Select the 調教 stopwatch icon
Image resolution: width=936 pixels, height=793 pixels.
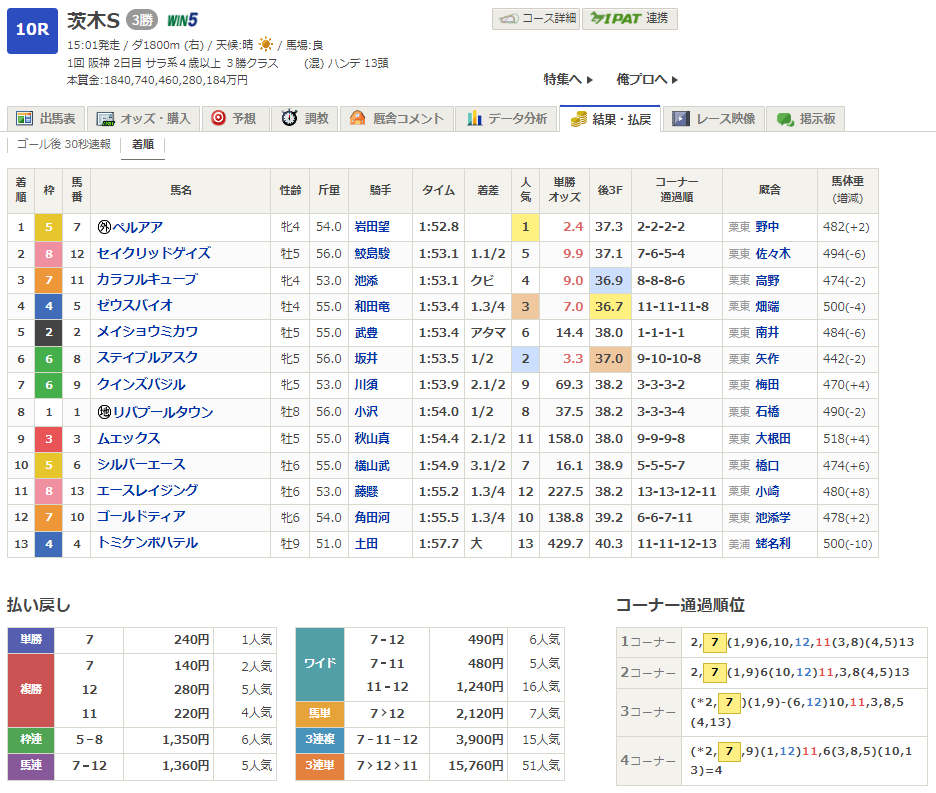click(x=289, y=119)
